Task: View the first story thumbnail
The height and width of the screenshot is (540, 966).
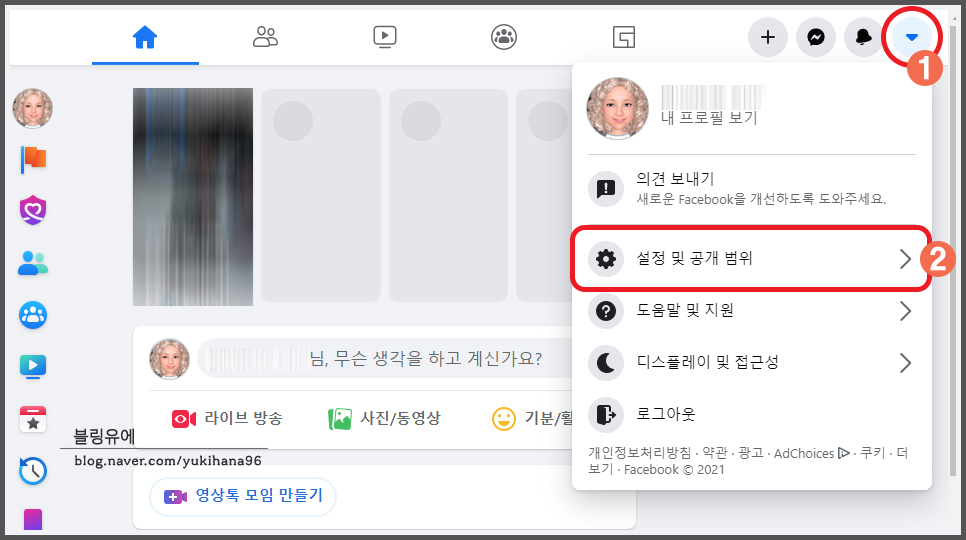Action: click(193, 197)
